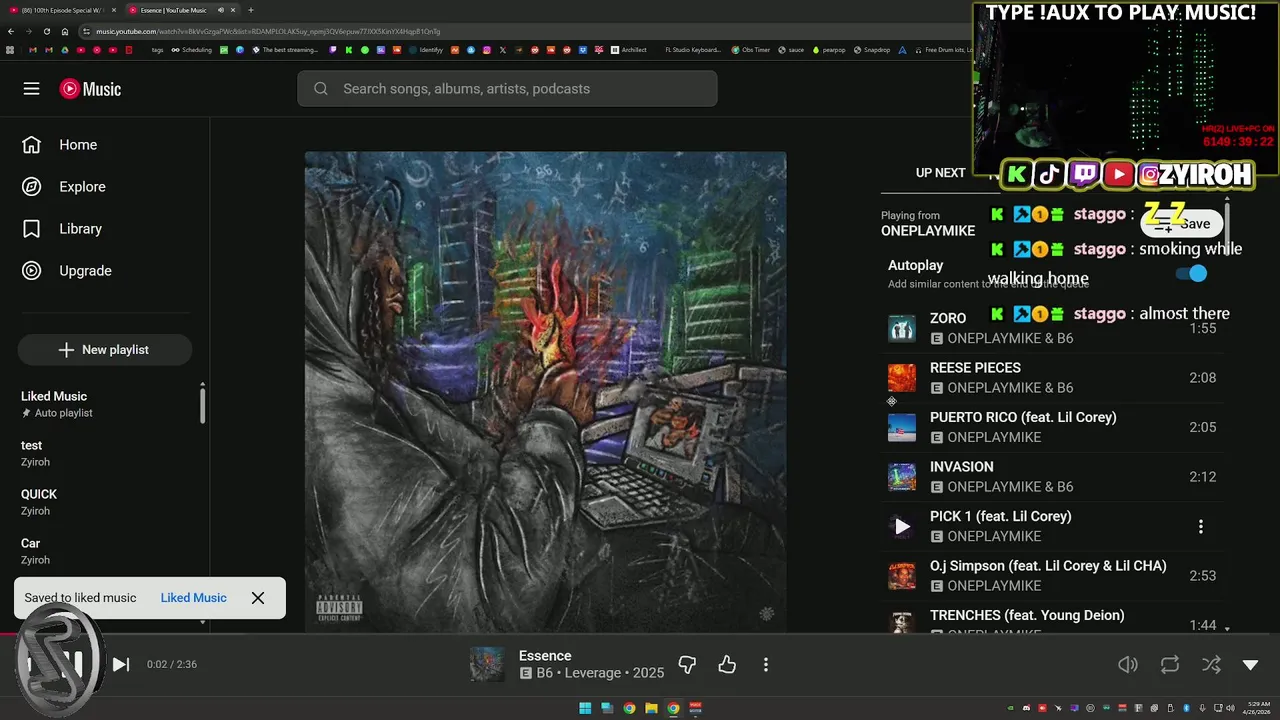Click the search magnifier icon
The width and height of the screenshot is (1280, 720).
point(321,89)
